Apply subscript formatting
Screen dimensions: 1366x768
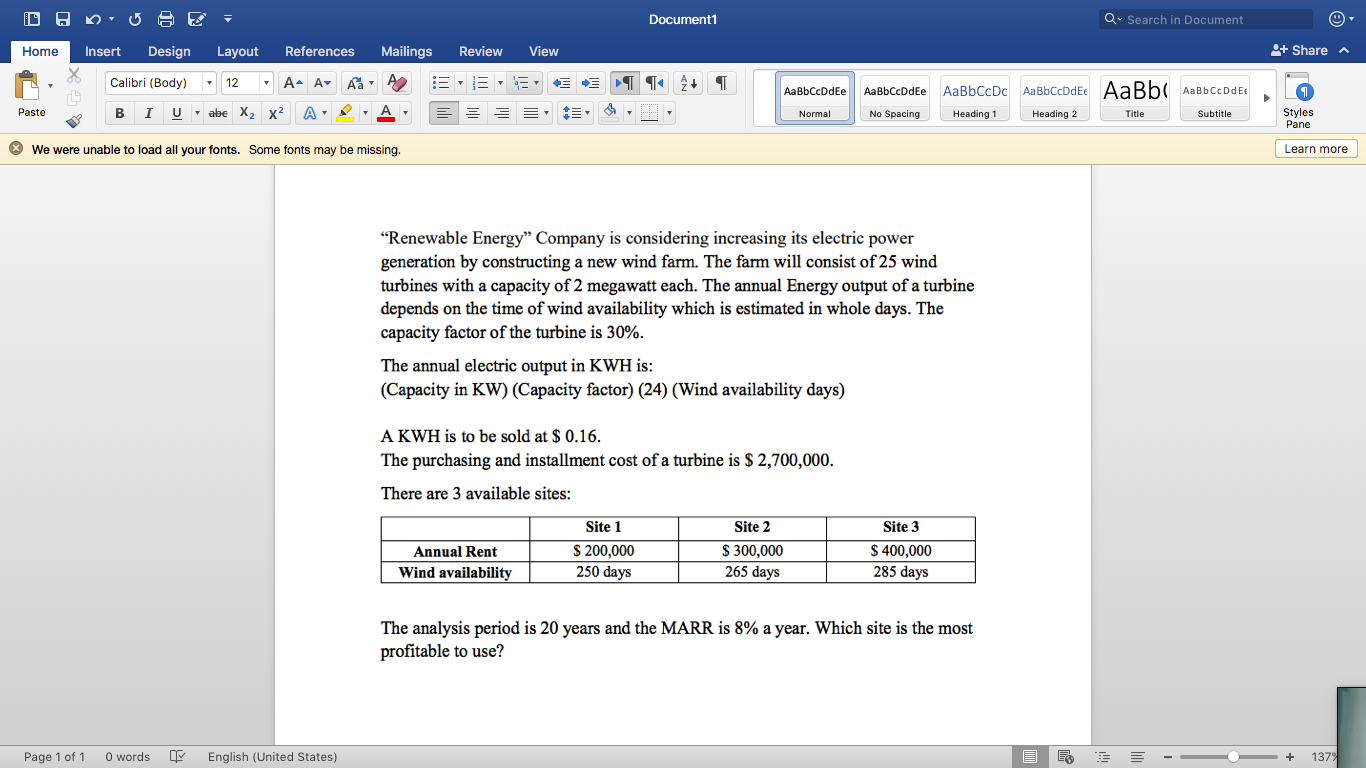(x=246, y=113)
